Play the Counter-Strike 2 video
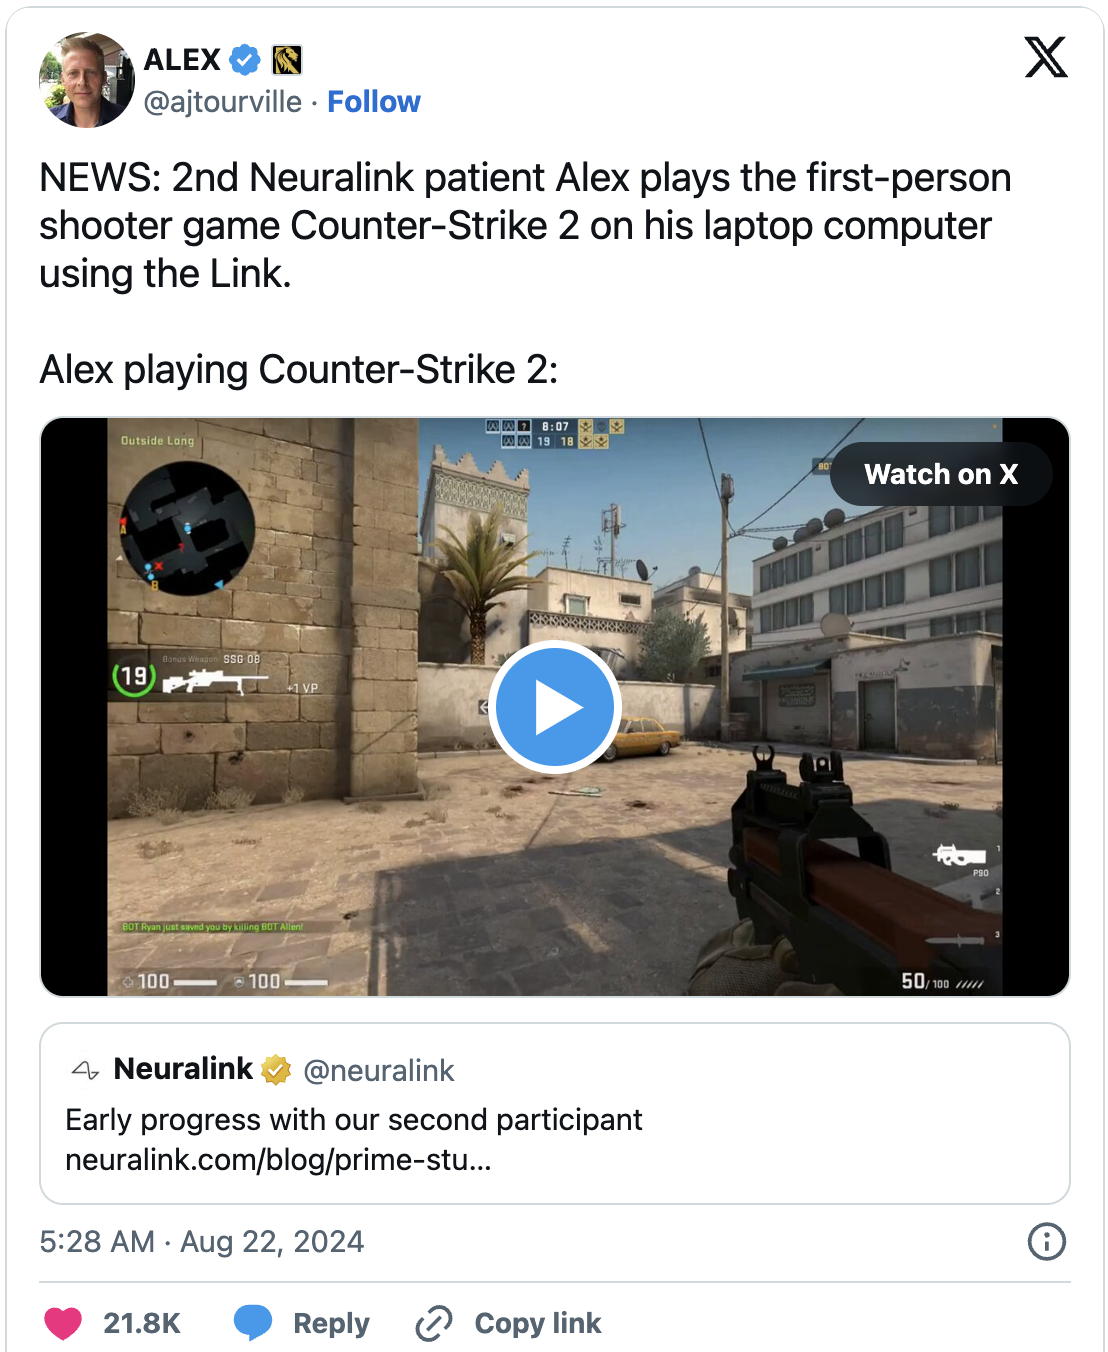The height and width of the screenshot is (1352, 1108). (x=555, y=707)
